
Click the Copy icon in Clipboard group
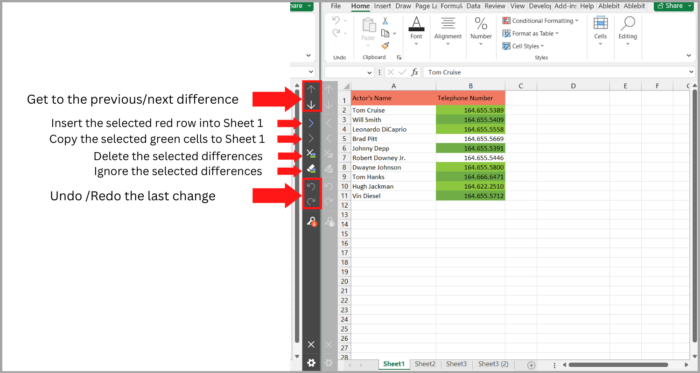click(385, 33)
